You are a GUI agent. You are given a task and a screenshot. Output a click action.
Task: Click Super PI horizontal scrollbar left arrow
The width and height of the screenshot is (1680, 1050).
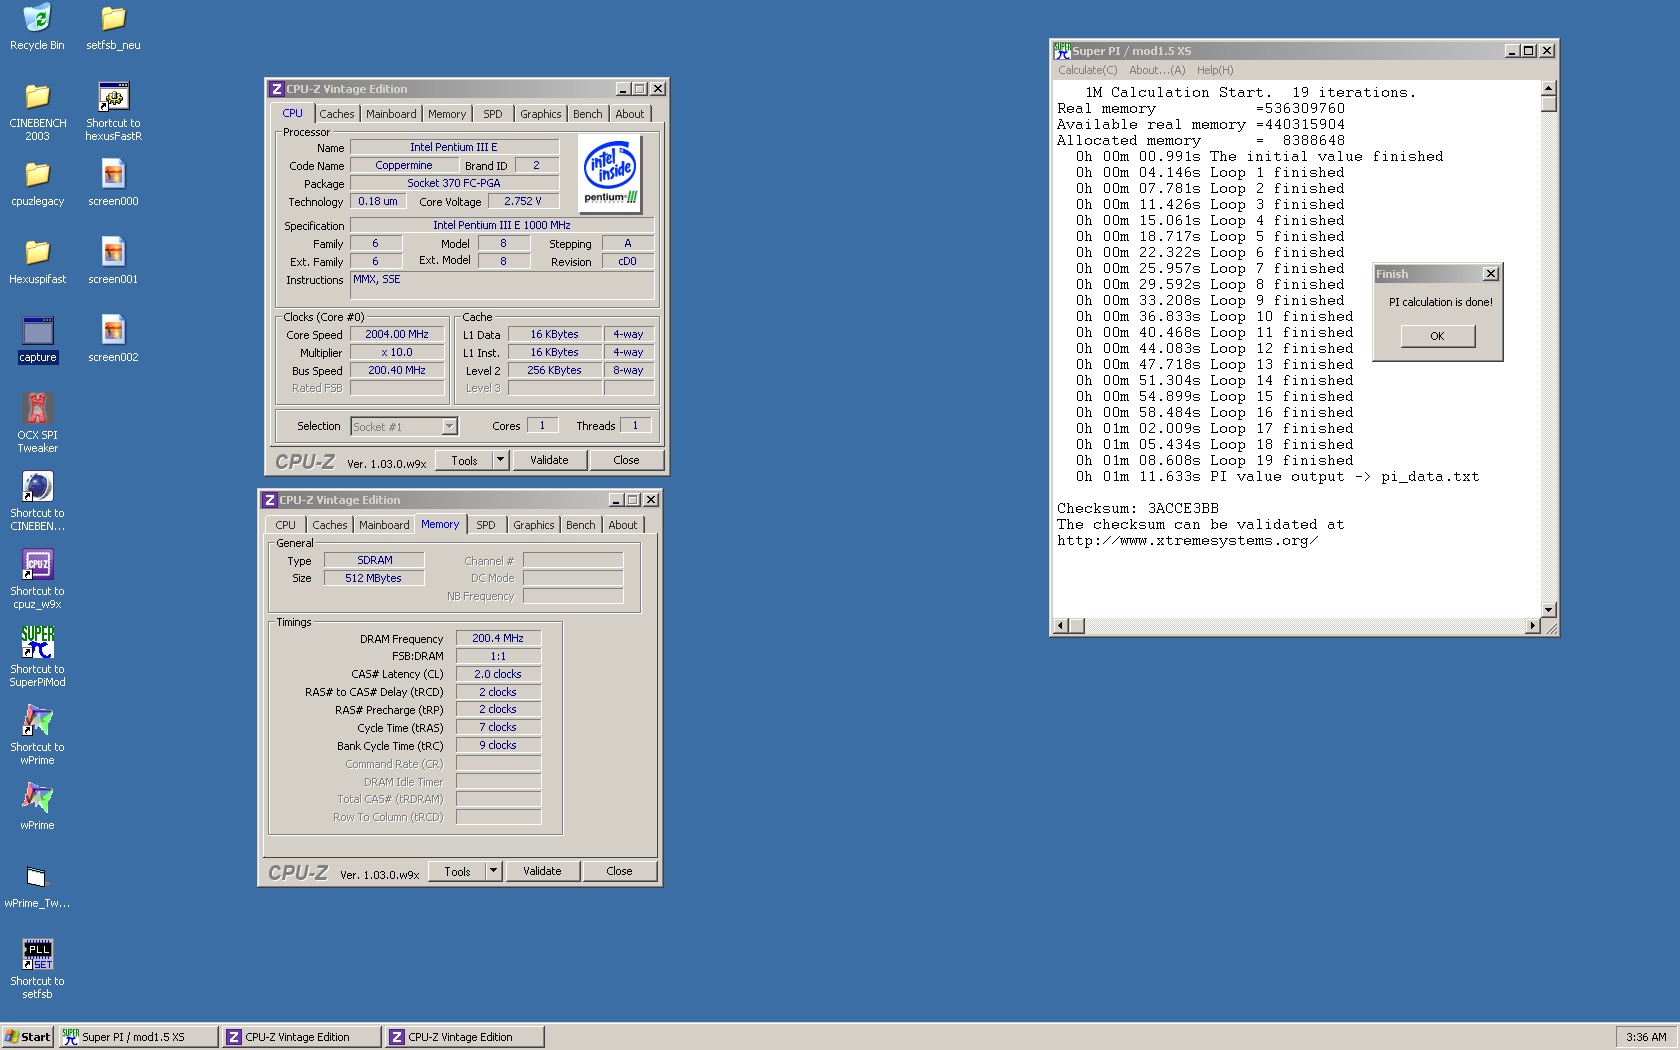pyautogui.click(x=1060, y=626)
